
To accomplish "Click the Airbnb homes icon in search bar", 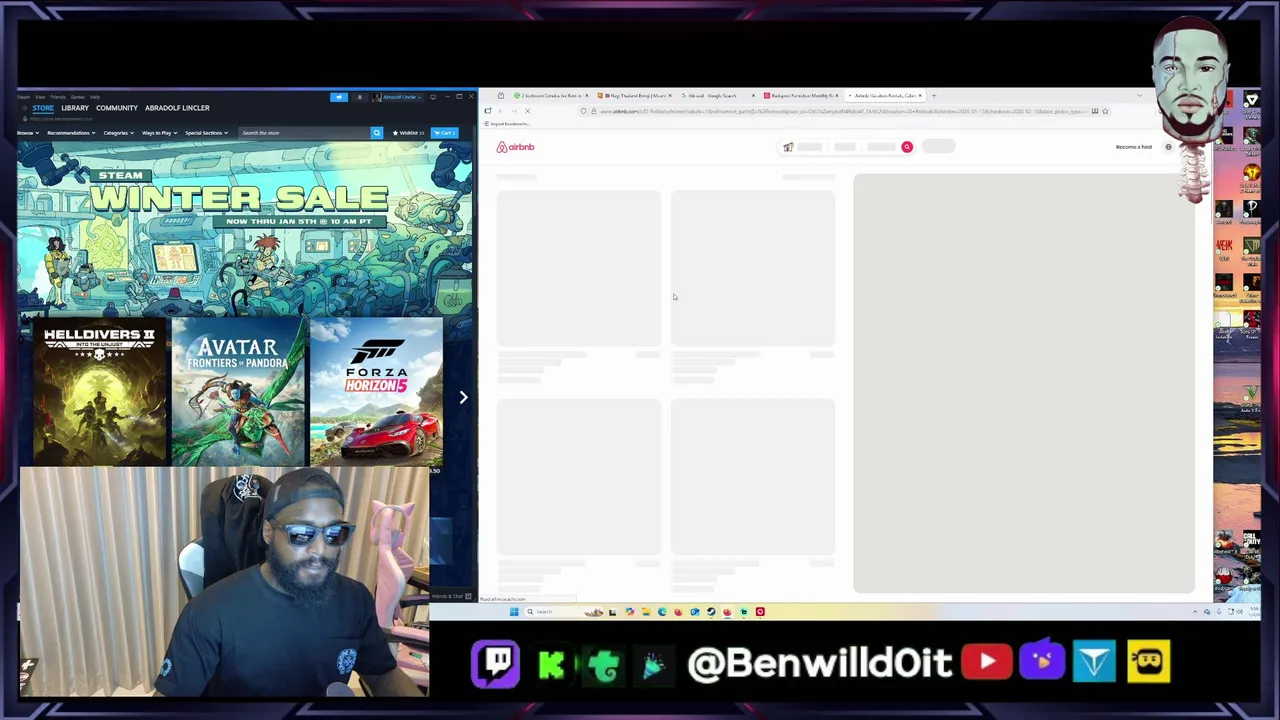I will tap(788, 147).
